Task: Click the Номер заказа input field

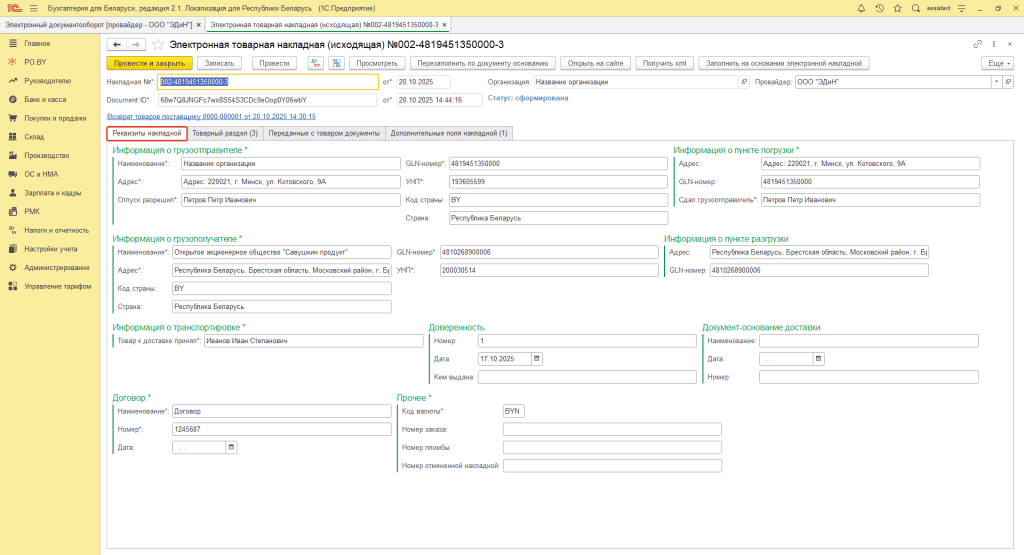Action: [612, 429]
